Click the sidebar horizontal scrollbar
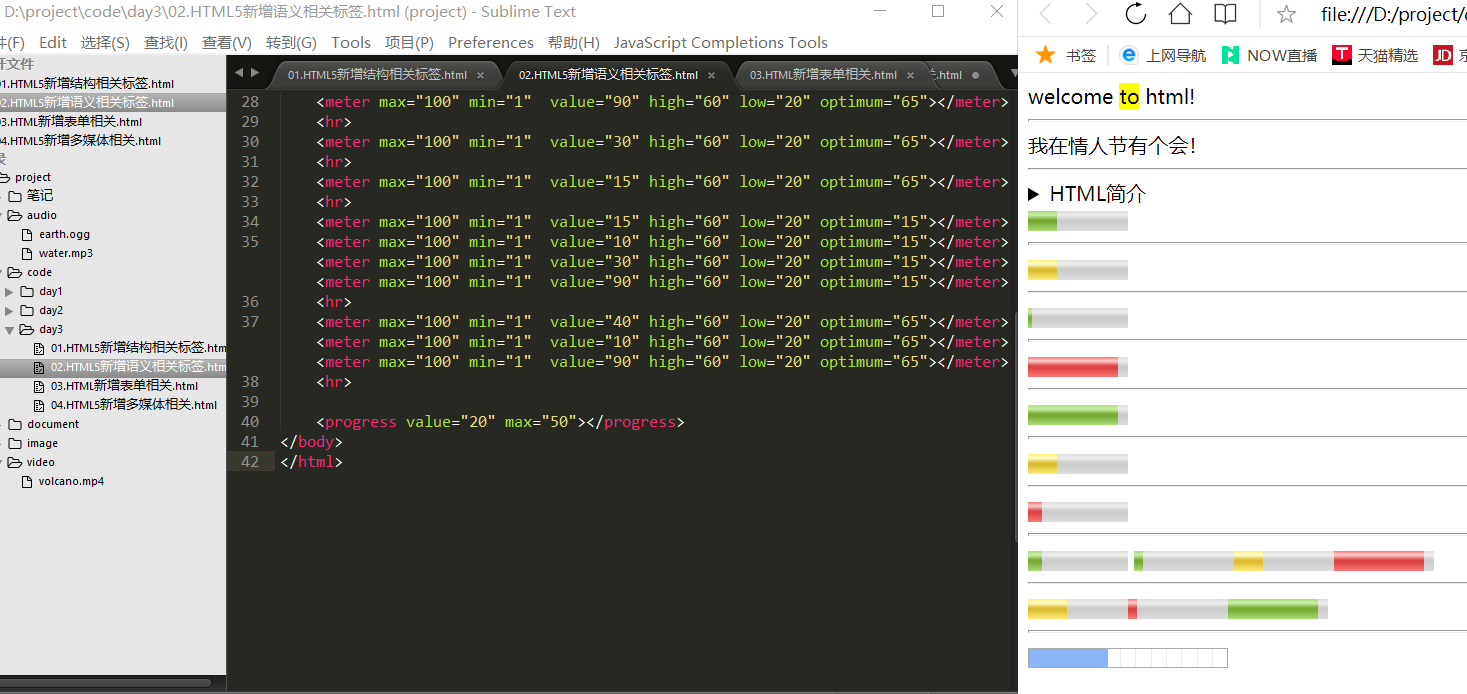The image size is (1467, 694). pos(106,683)
